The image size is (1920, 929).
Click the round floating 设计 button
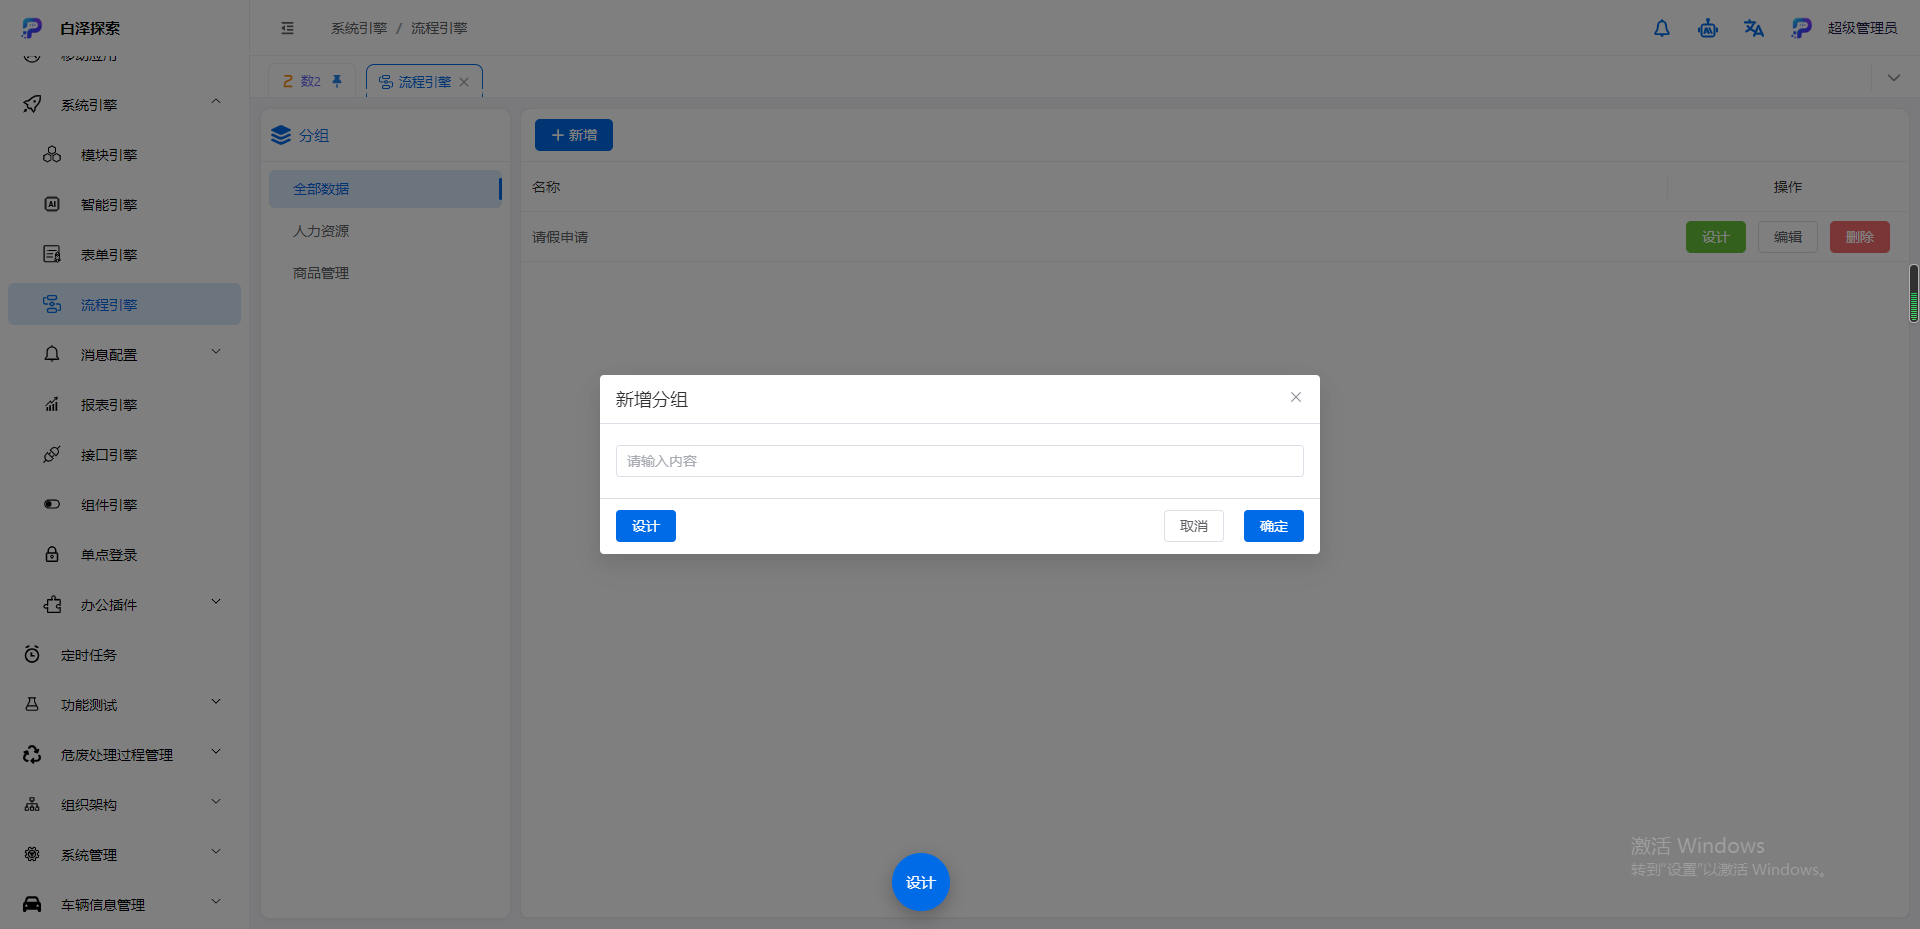pos(920,882)
